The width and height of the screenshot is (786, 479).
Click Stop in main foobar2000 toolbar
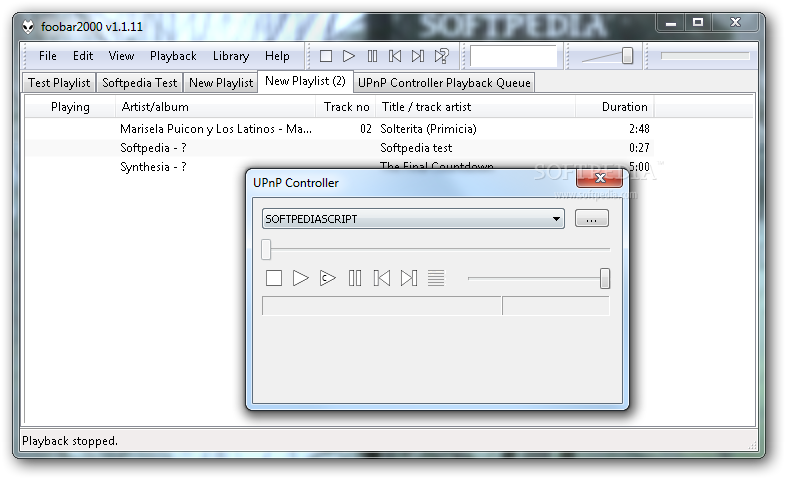[x=326, y=56]
